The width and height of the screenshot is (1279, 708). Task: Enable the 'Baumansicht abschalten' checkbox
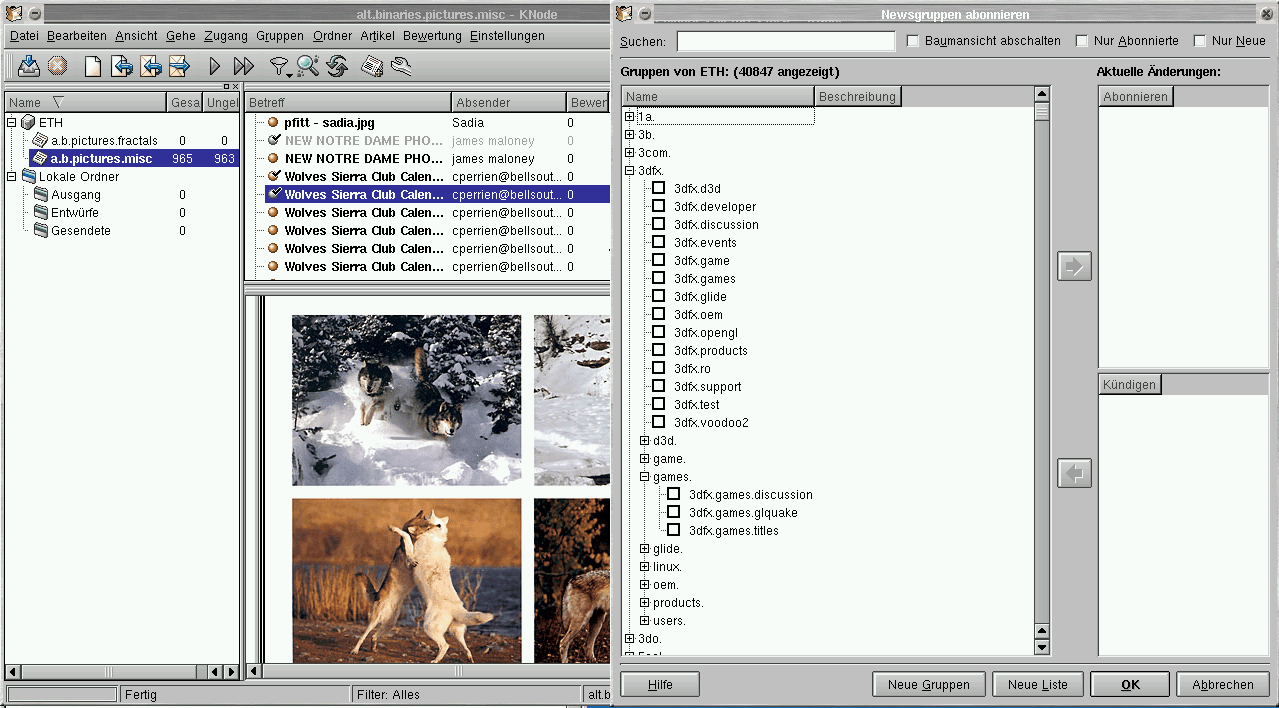913,41
